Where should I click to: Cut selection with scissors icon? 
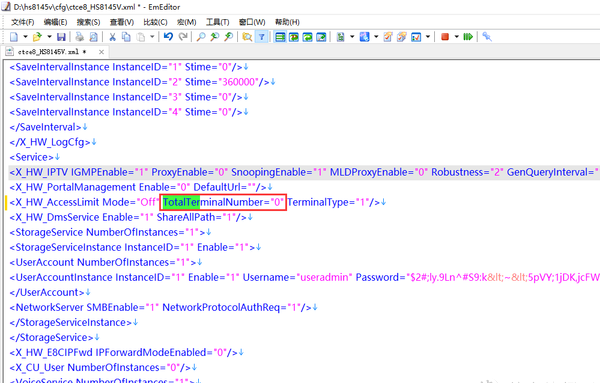coord(112,37)
